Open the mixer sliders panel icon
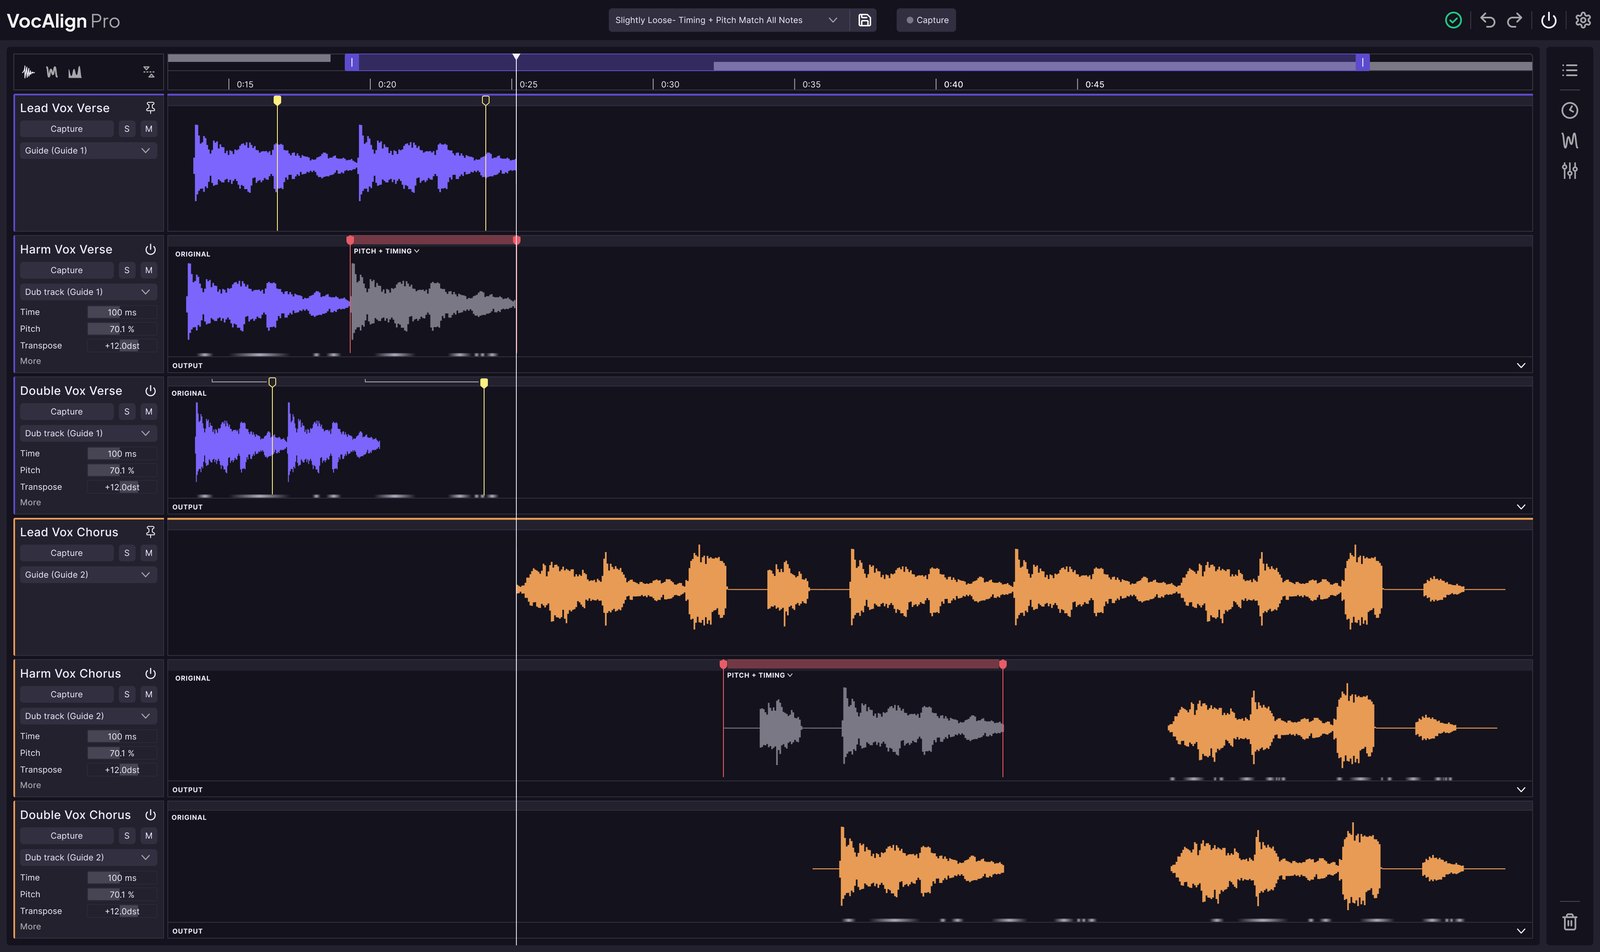This screenshot has height=952, width=1600. point(1570,171)
